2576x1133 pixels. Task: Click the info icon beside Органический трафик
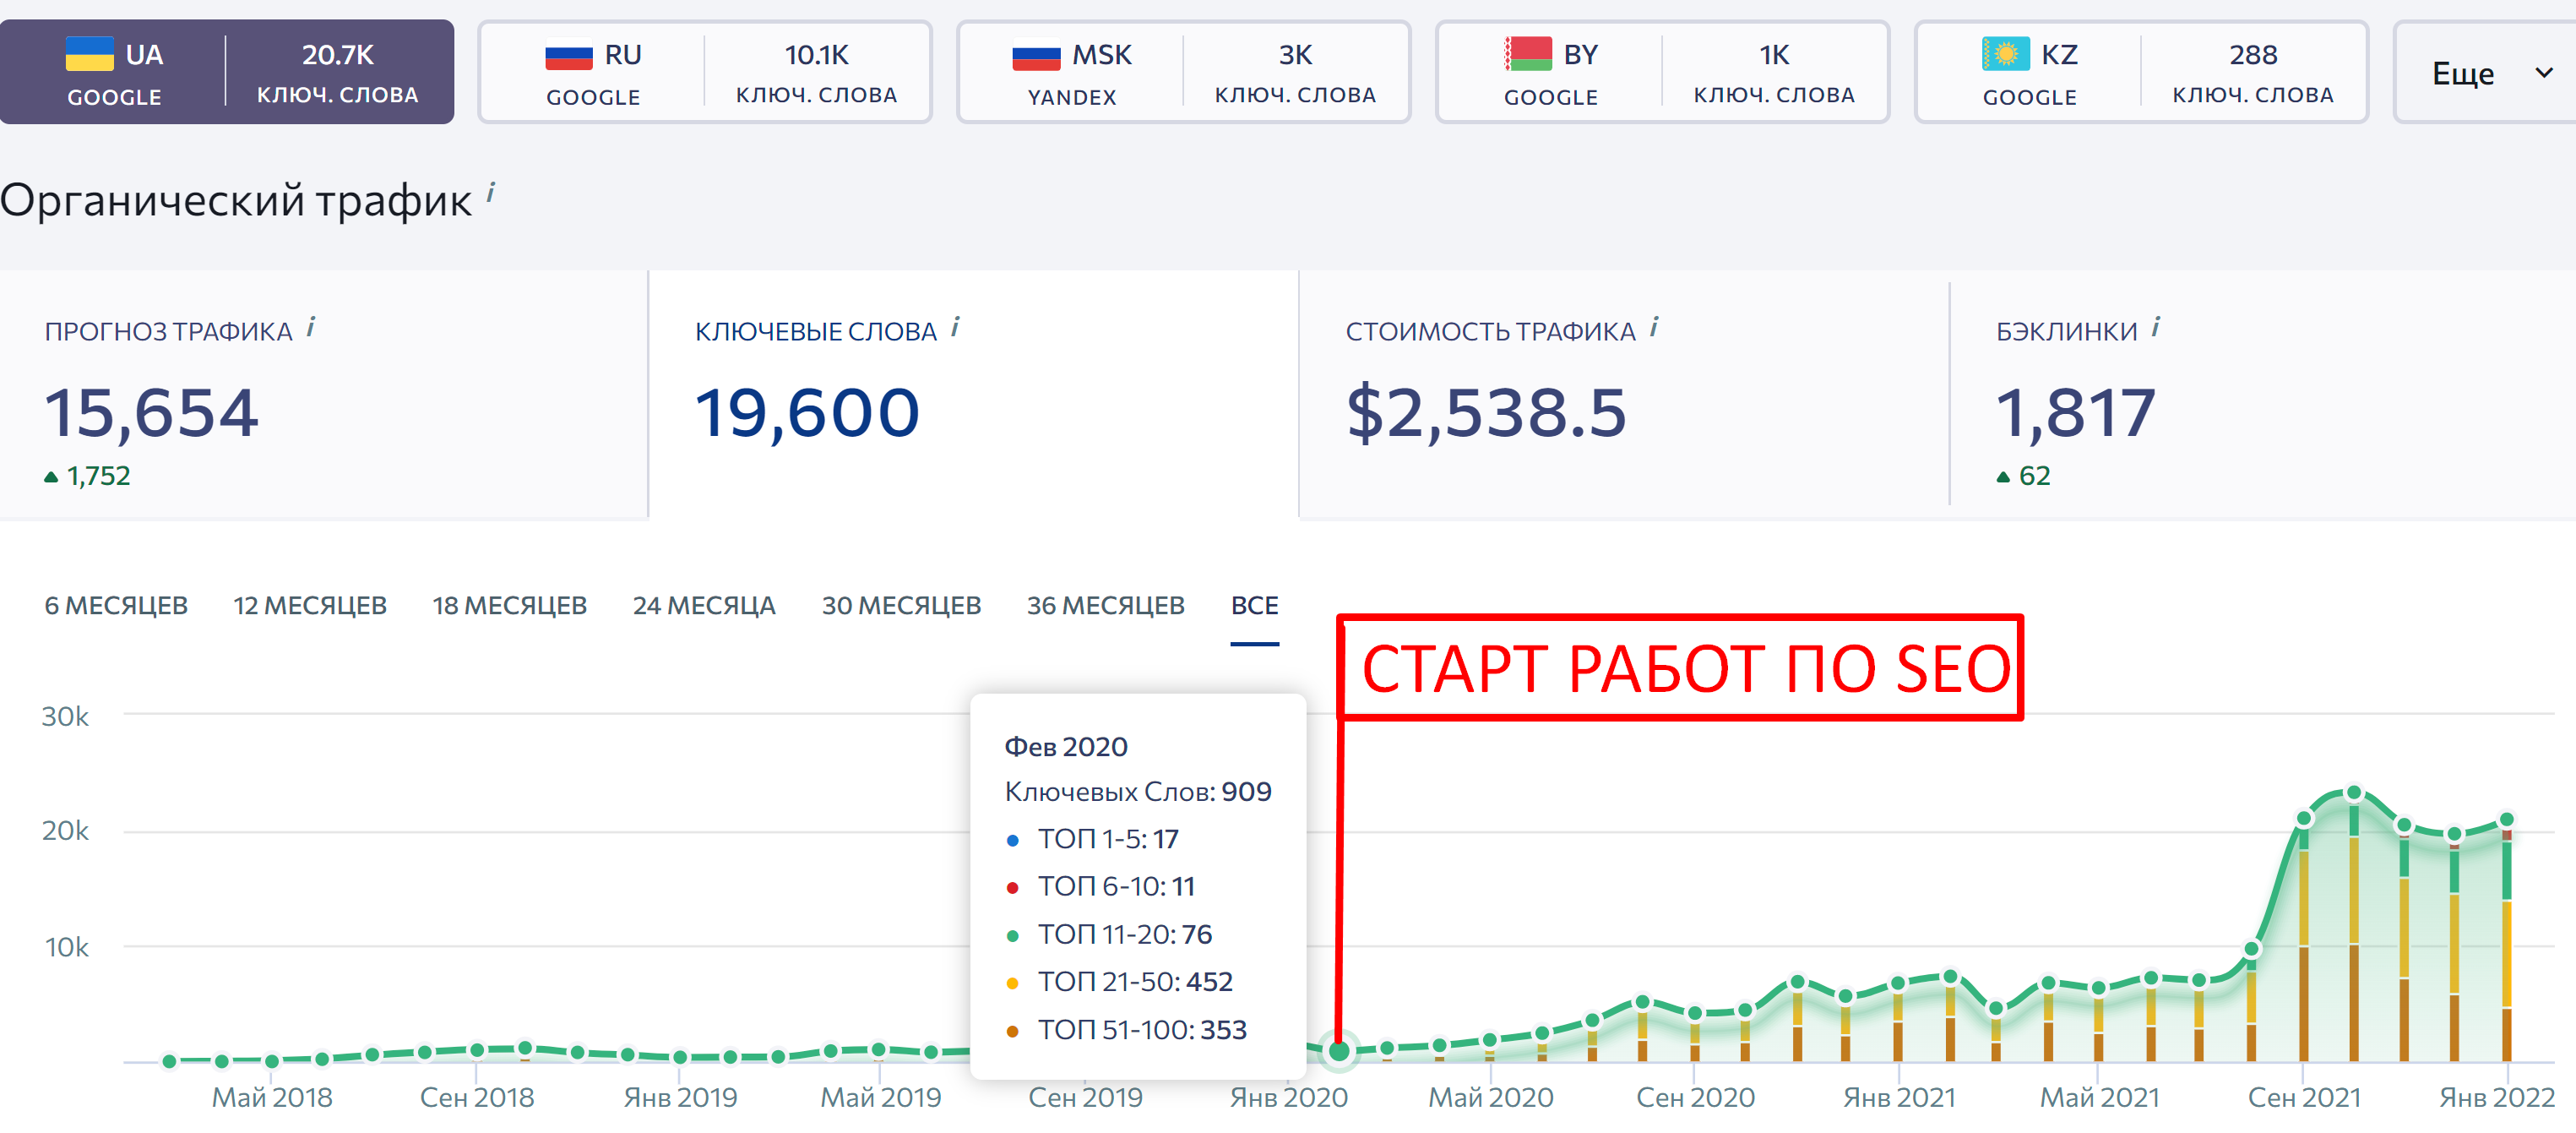[490, 192]
